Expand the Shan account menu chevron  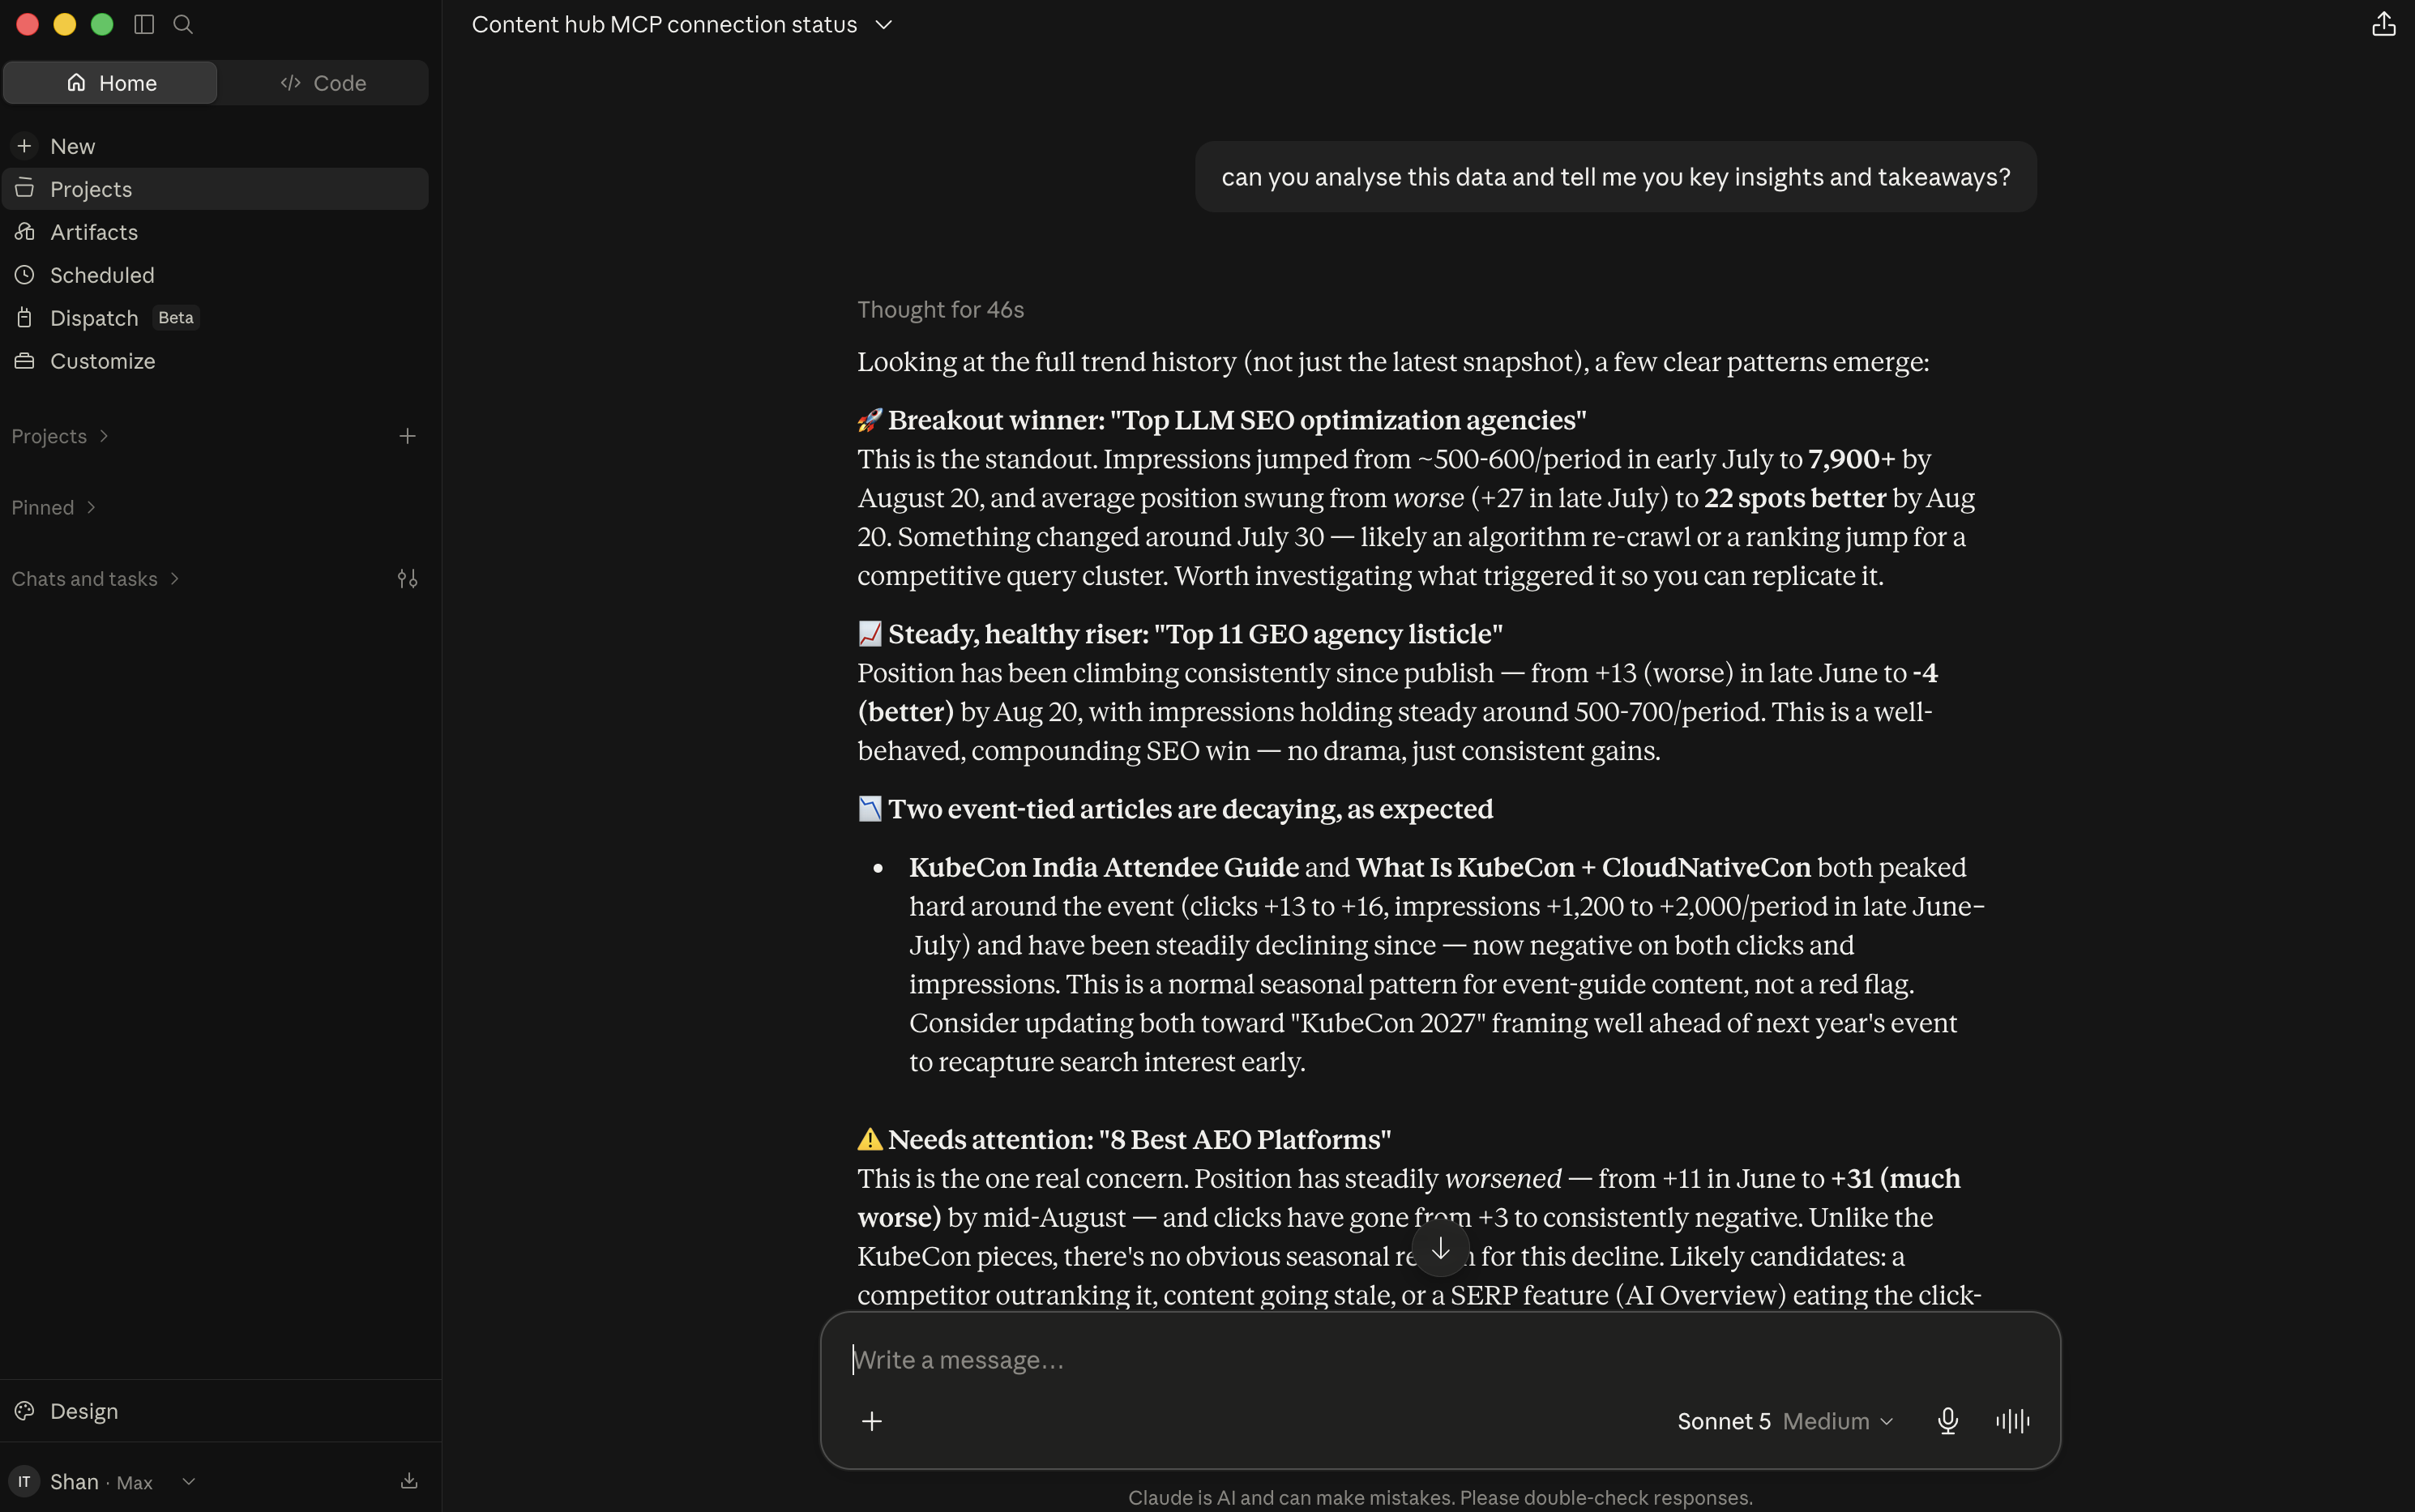coord(188,1481)
